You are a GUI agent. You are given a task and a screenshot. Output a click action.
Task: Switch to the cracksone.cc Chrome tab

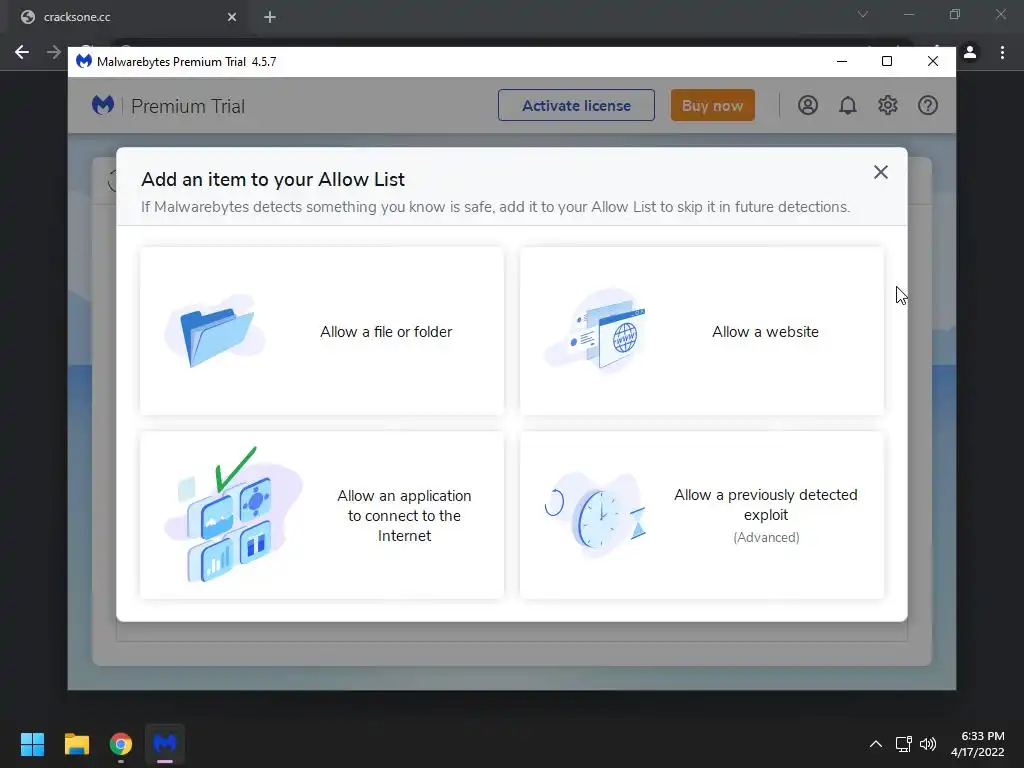tap(127, 17)
